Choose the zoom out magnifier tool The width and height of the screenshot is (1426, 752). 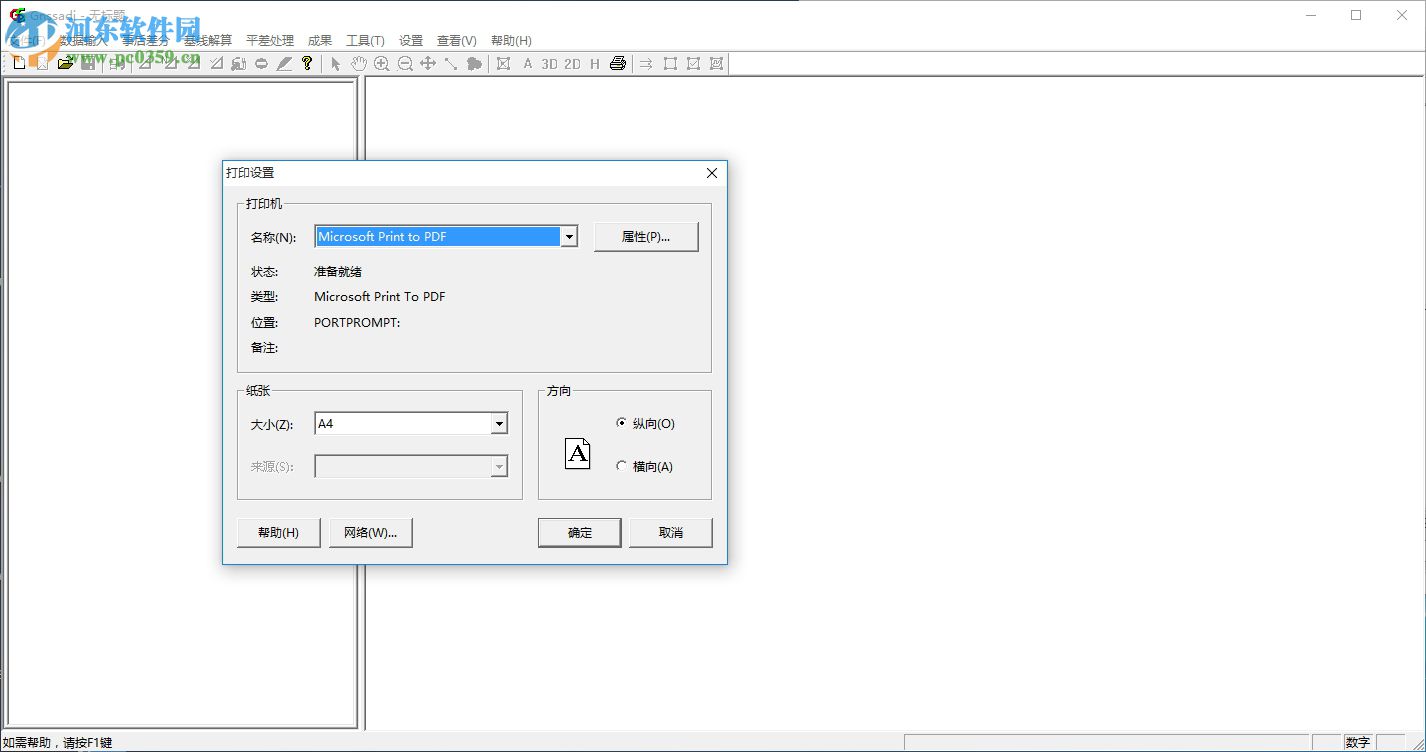(x=405, y=63)
